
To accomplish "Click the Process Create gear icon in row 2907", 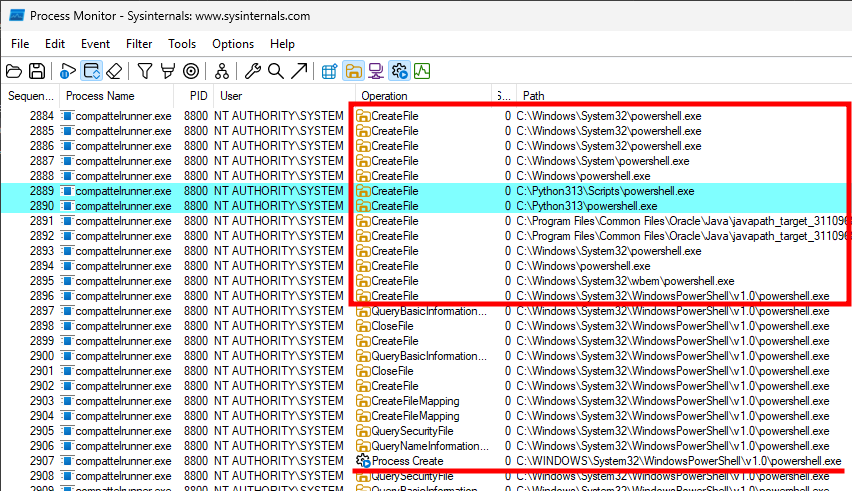I will 363,461.
